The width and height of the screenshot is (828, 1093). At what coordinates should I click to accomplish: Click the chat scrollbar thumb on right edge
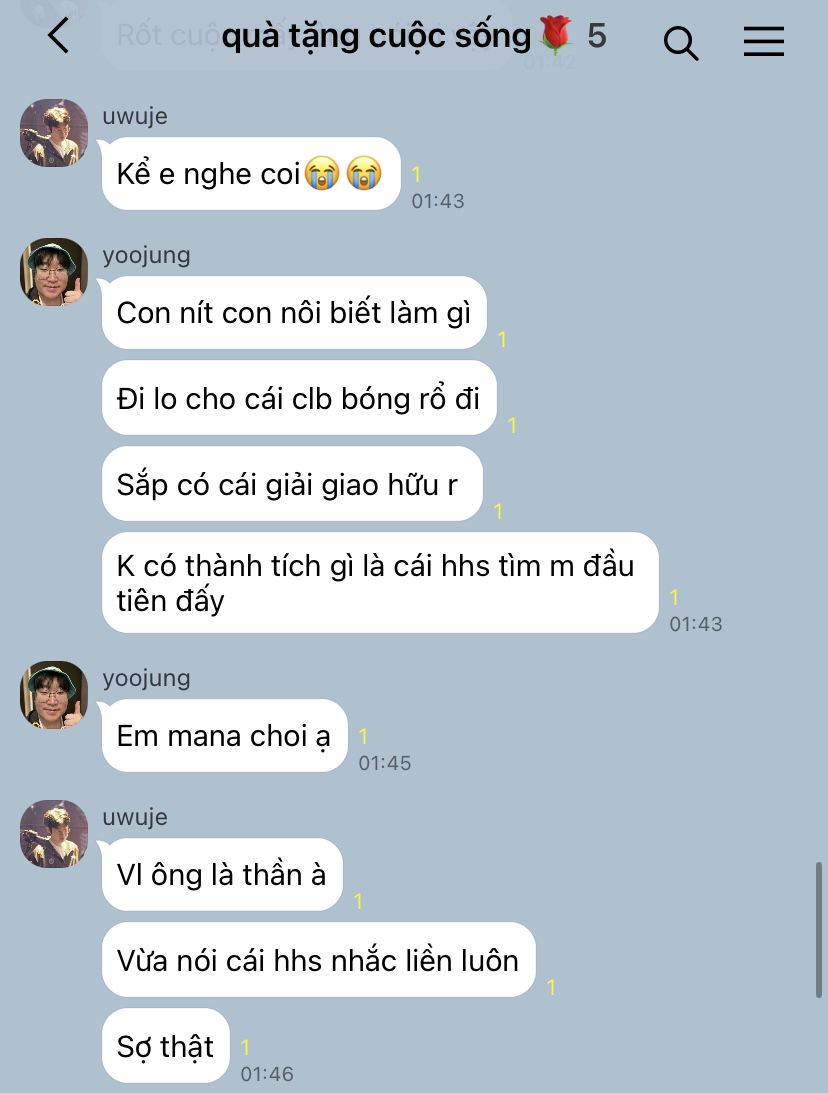[819, 930]
